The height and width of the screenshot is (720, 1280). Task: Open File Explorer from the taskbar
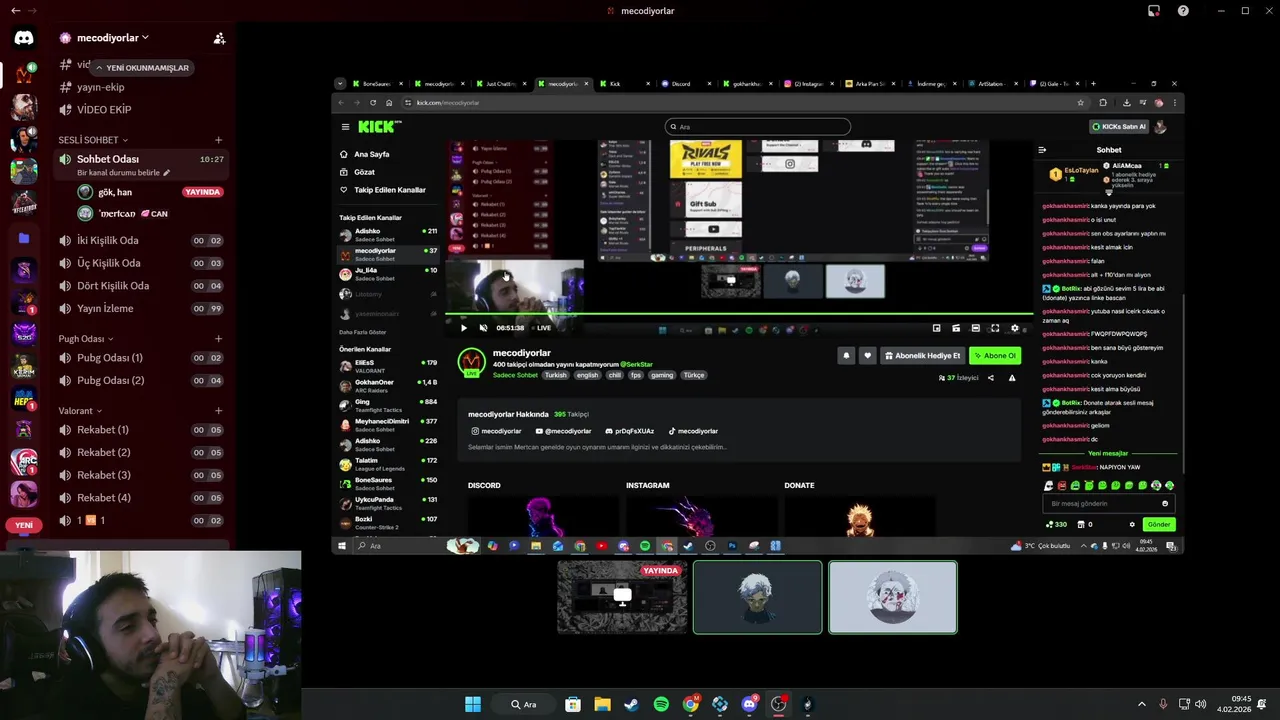coord(602,704)
